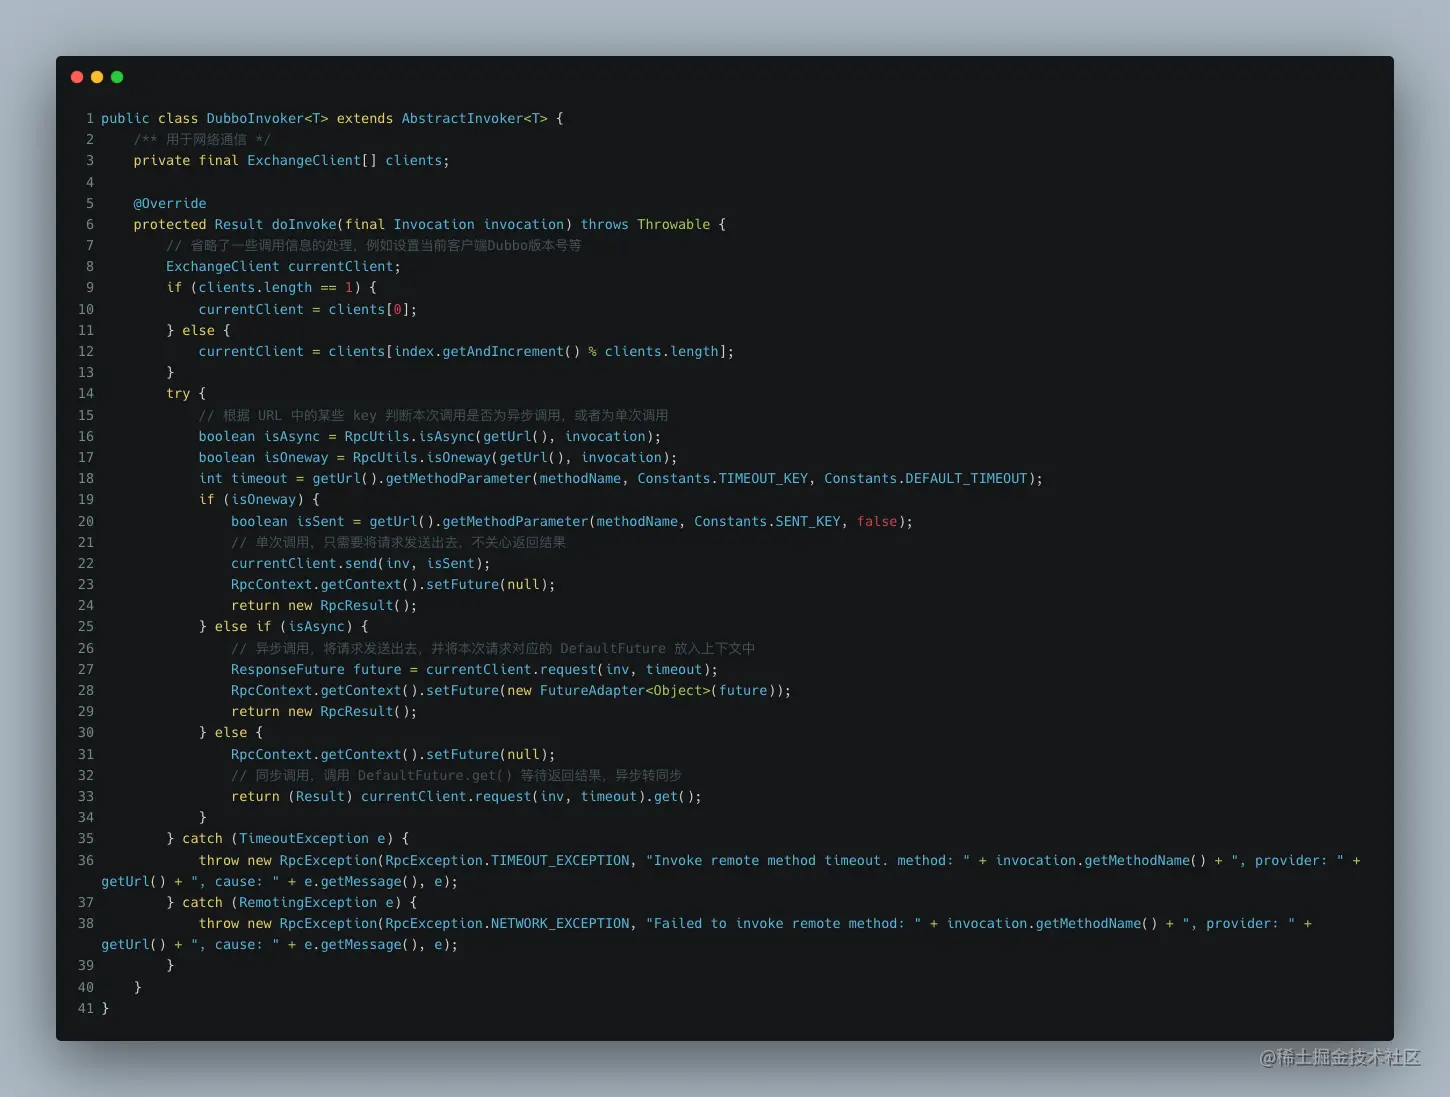Click 'RpcException.NETWORK_EXCEPTION' constant
Screen dimensions: 1450x1097
click(x=508, y=923)
